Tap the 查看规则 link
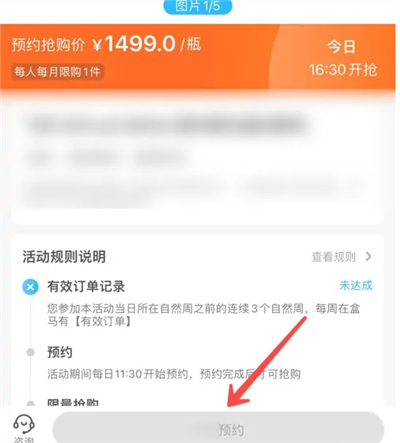The height and width of the screenshot is (443, 400). tap(334, 257)
